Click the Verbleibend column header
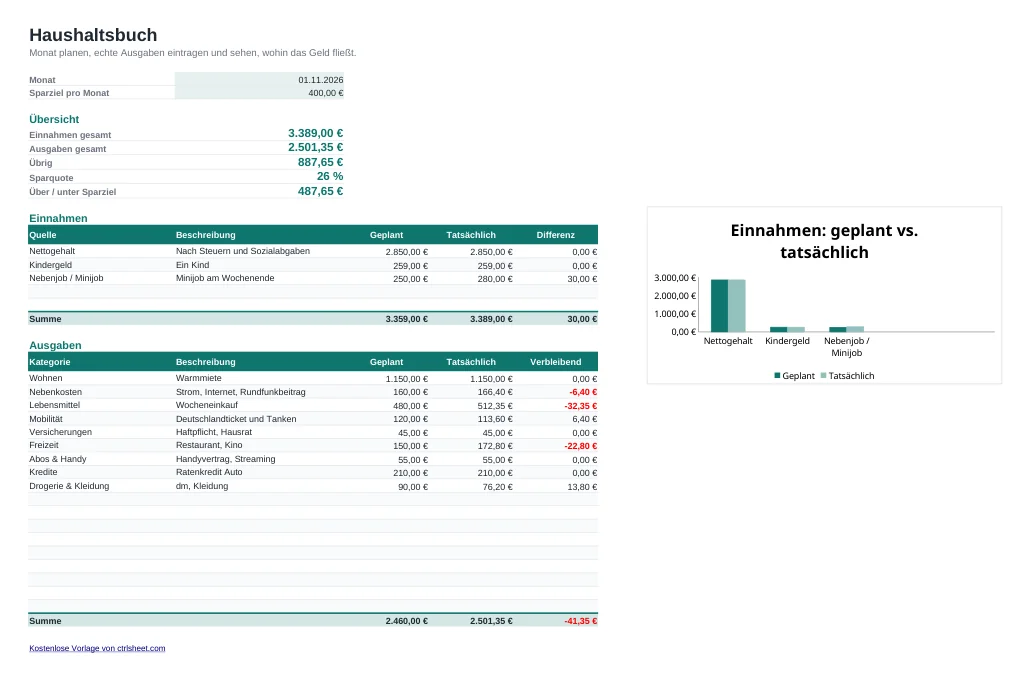This screenshot has height=681, width=1031. pos(556,362)
